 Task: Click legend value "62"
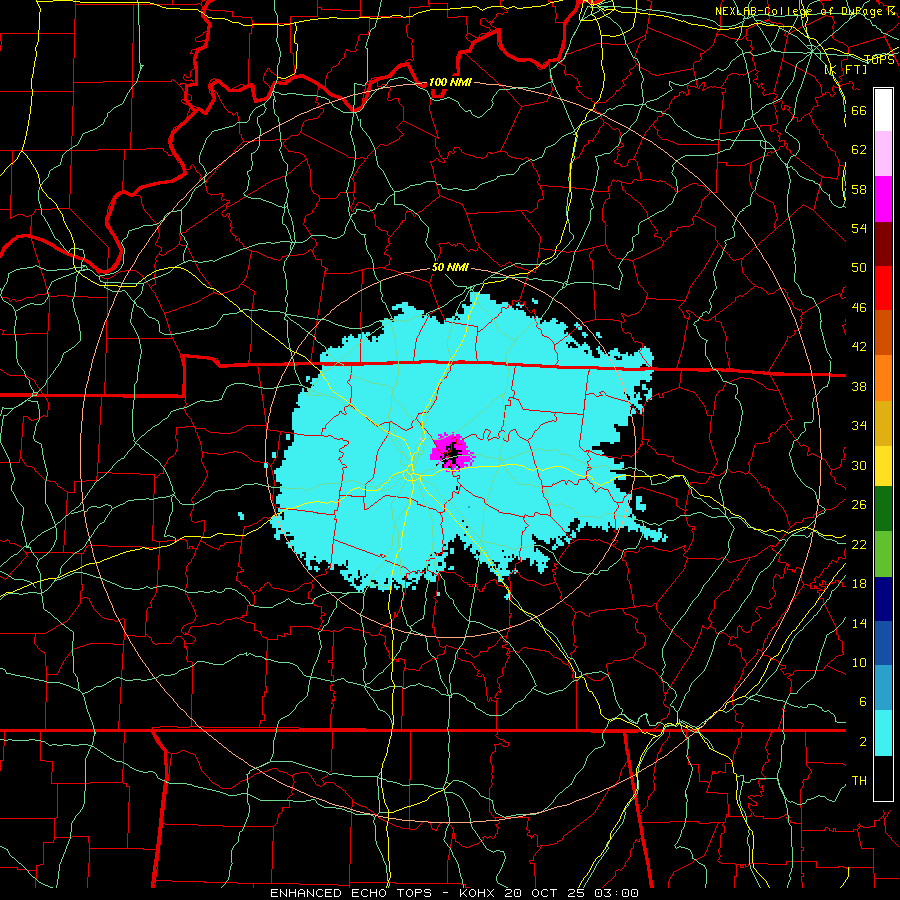click(859, 149)
